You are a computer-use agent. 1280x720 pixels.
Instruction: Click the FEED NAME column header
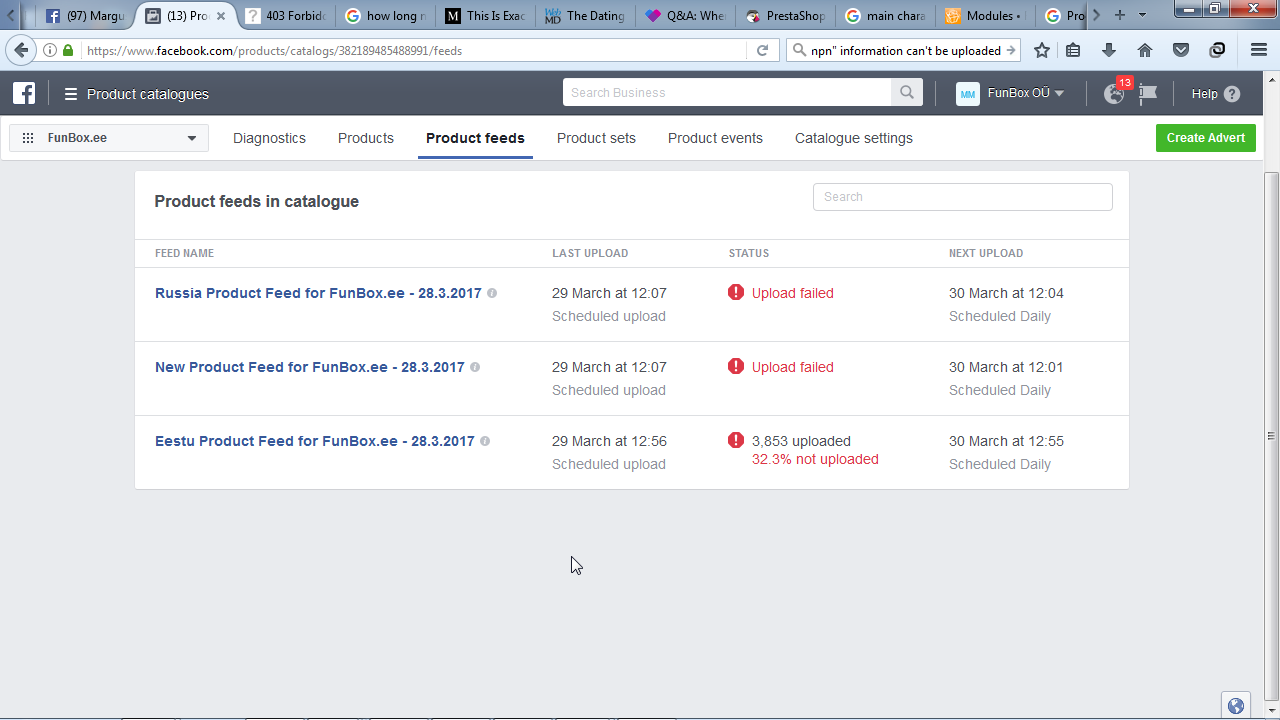pos(184,253)
